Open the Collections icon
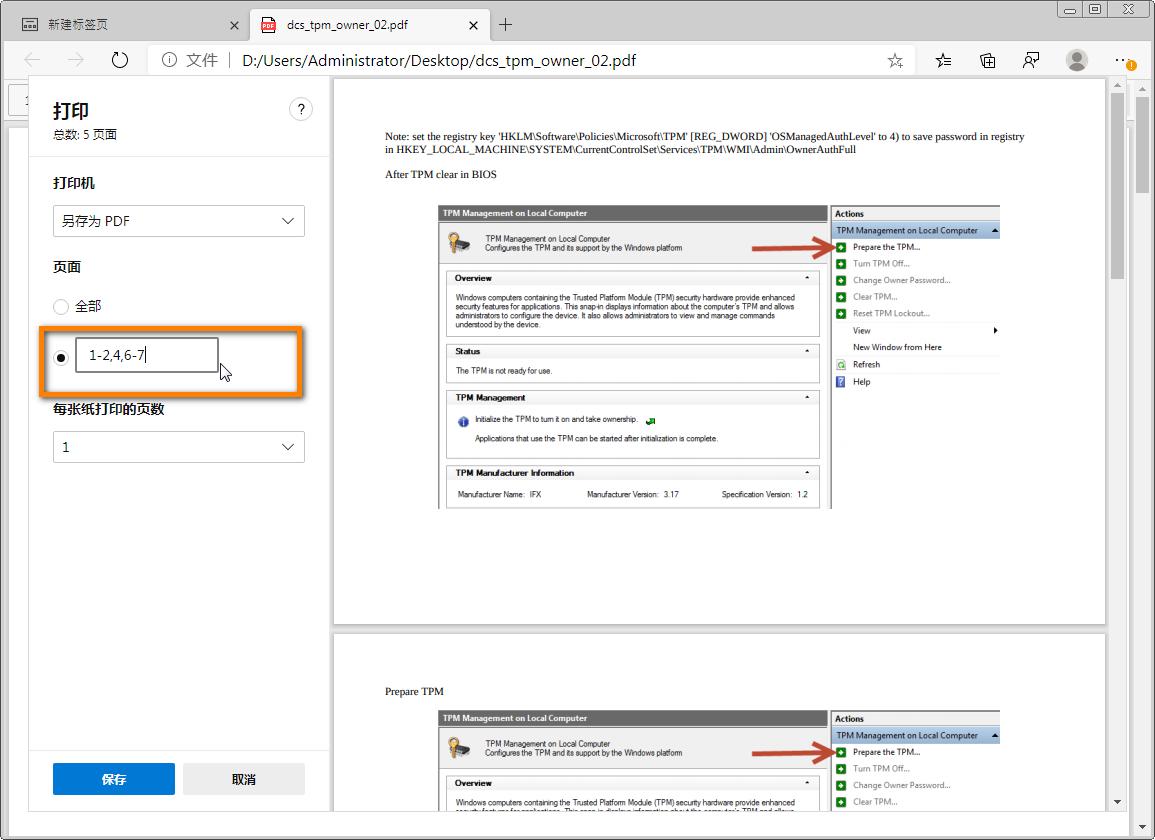The height and width of the screenshot is (840, 1155). [987, 60]
